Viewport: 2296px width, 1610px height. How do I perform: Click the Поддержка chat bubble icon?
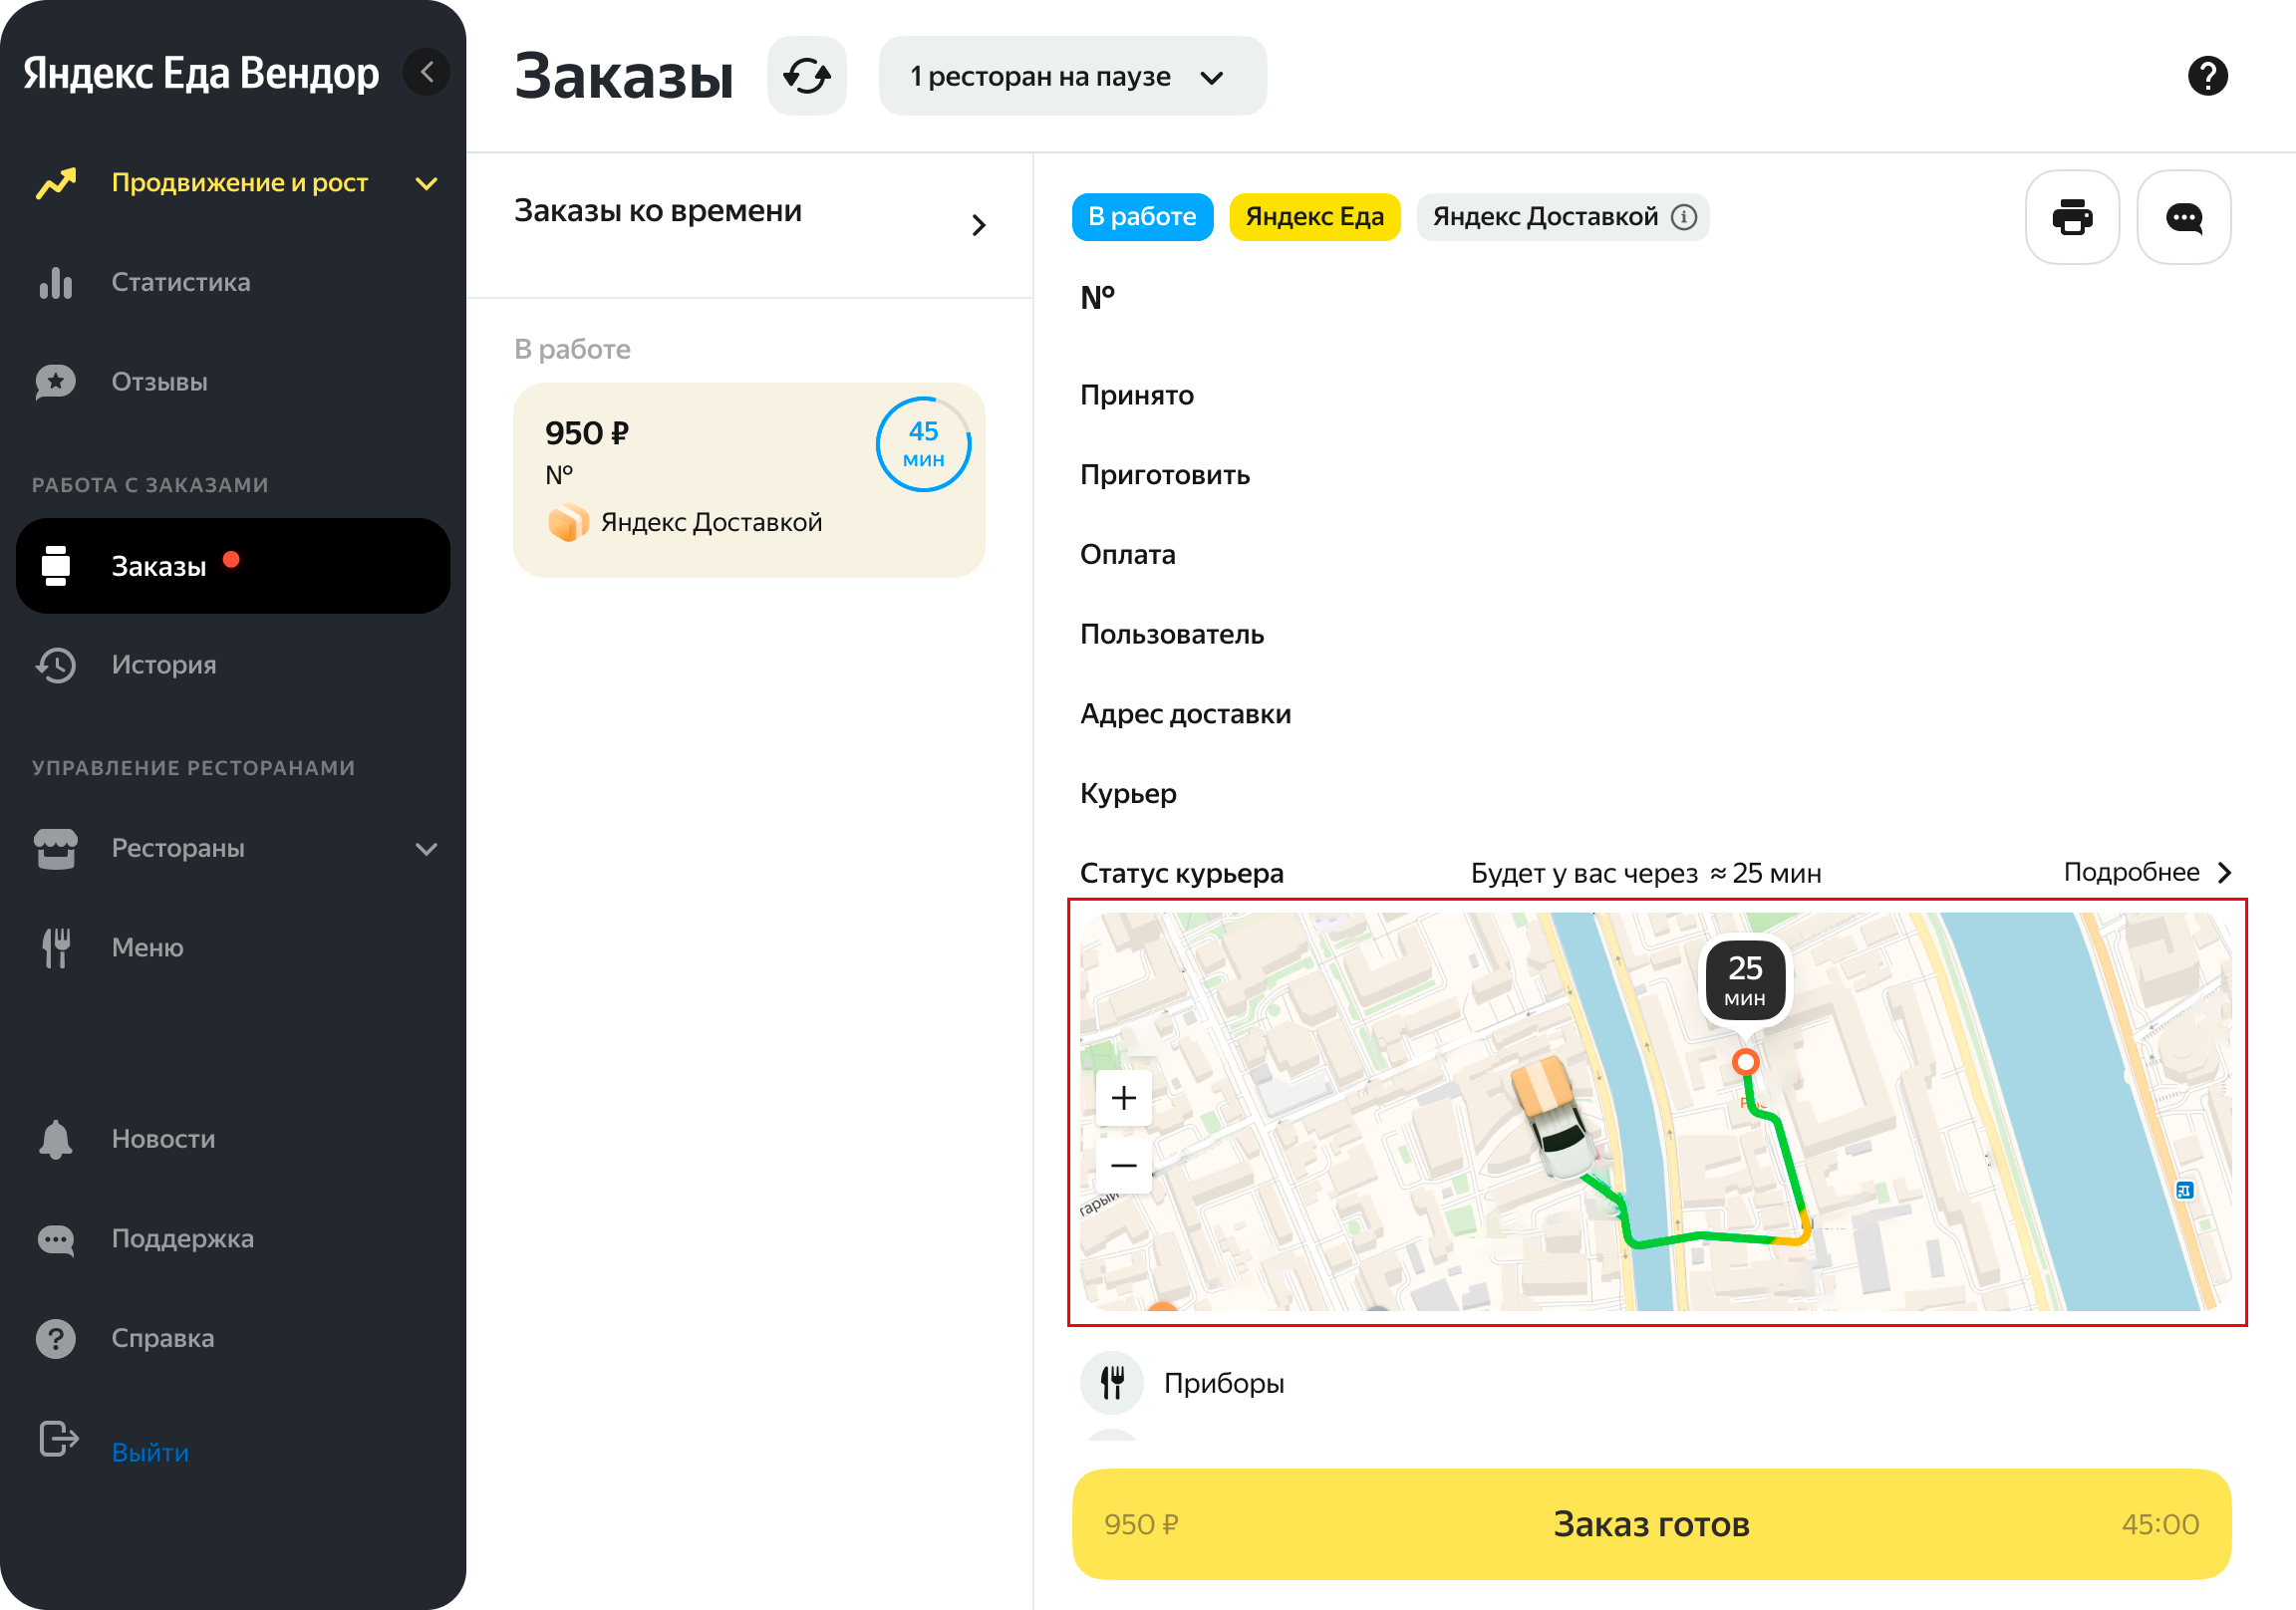pyautogui.click(x=56, y=1239)
